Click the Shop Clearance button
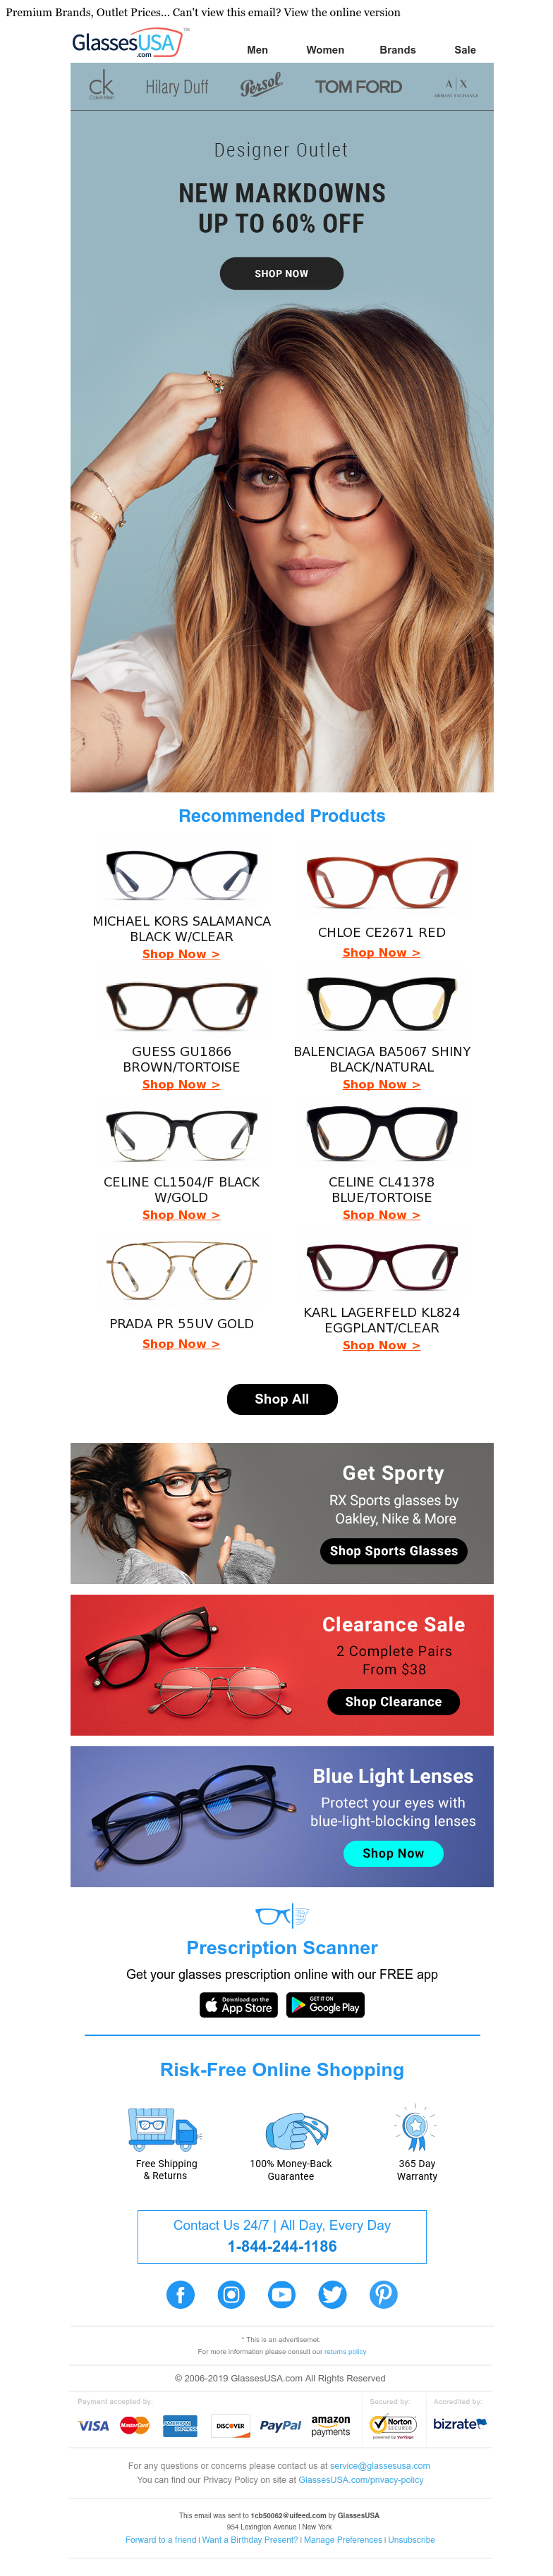The image size is (553, 2576). (x=394, y=1701)
